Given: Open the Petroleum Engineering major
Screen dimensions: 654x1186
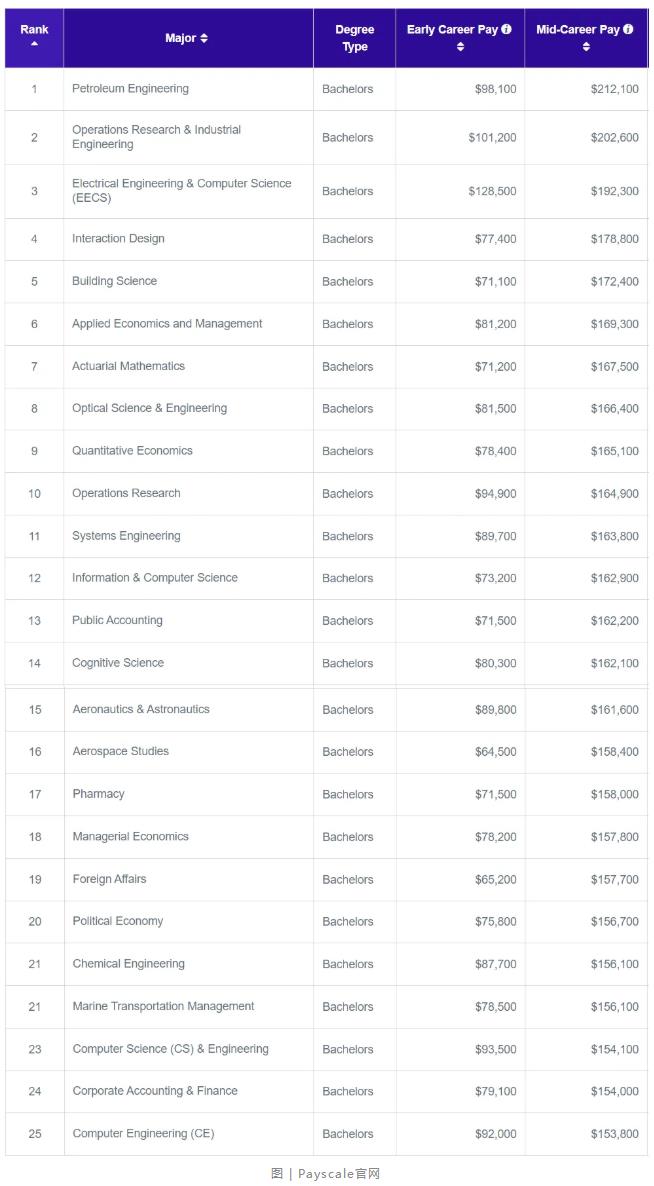Looking at the screenshot, I should (130, 88).
